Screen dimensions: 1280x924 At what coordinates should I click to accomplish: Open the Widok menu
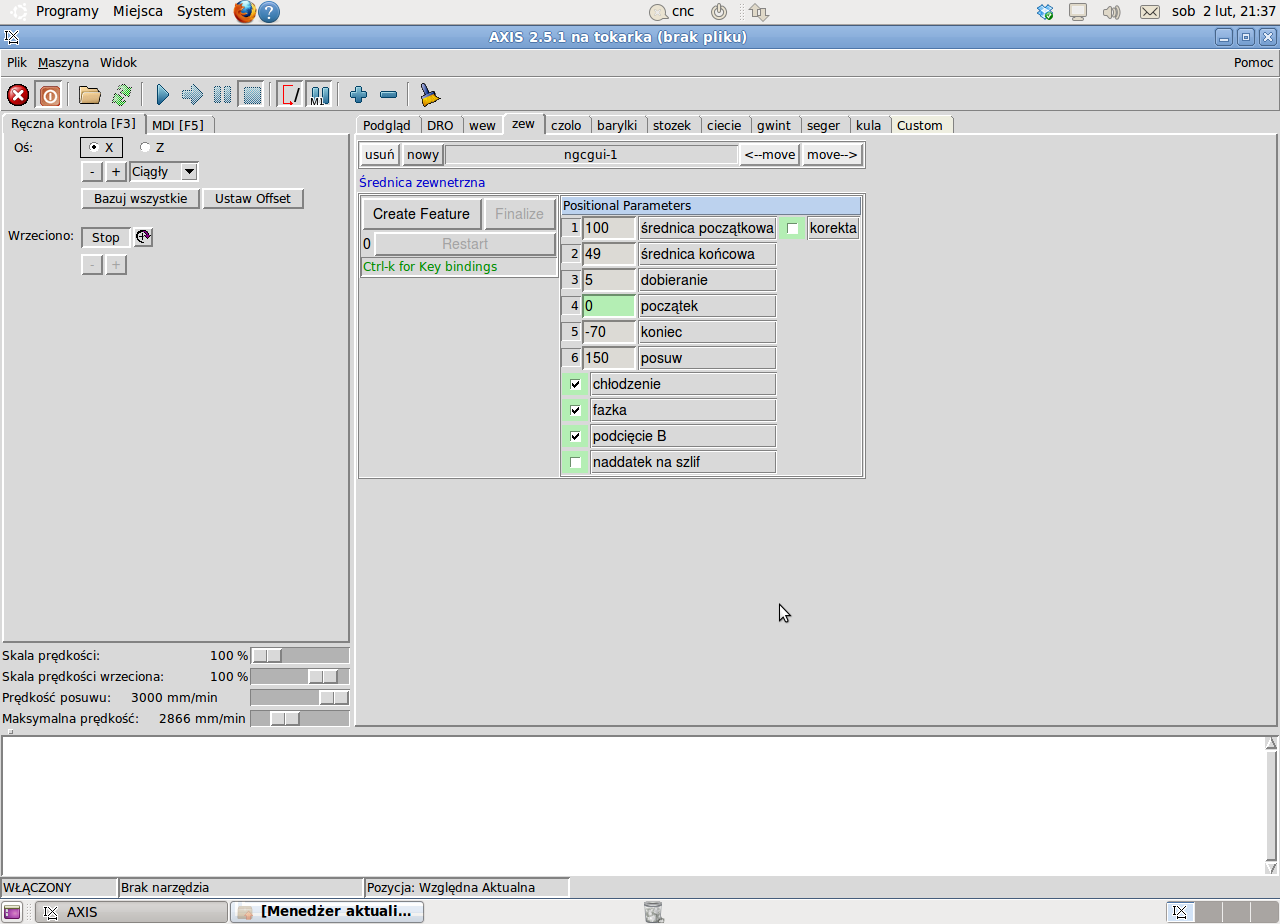tap(118, 62)
